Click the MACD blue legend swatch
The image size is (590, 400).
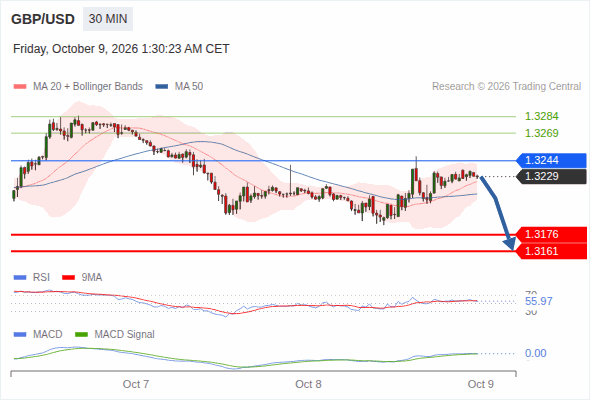tap(20, 335)
